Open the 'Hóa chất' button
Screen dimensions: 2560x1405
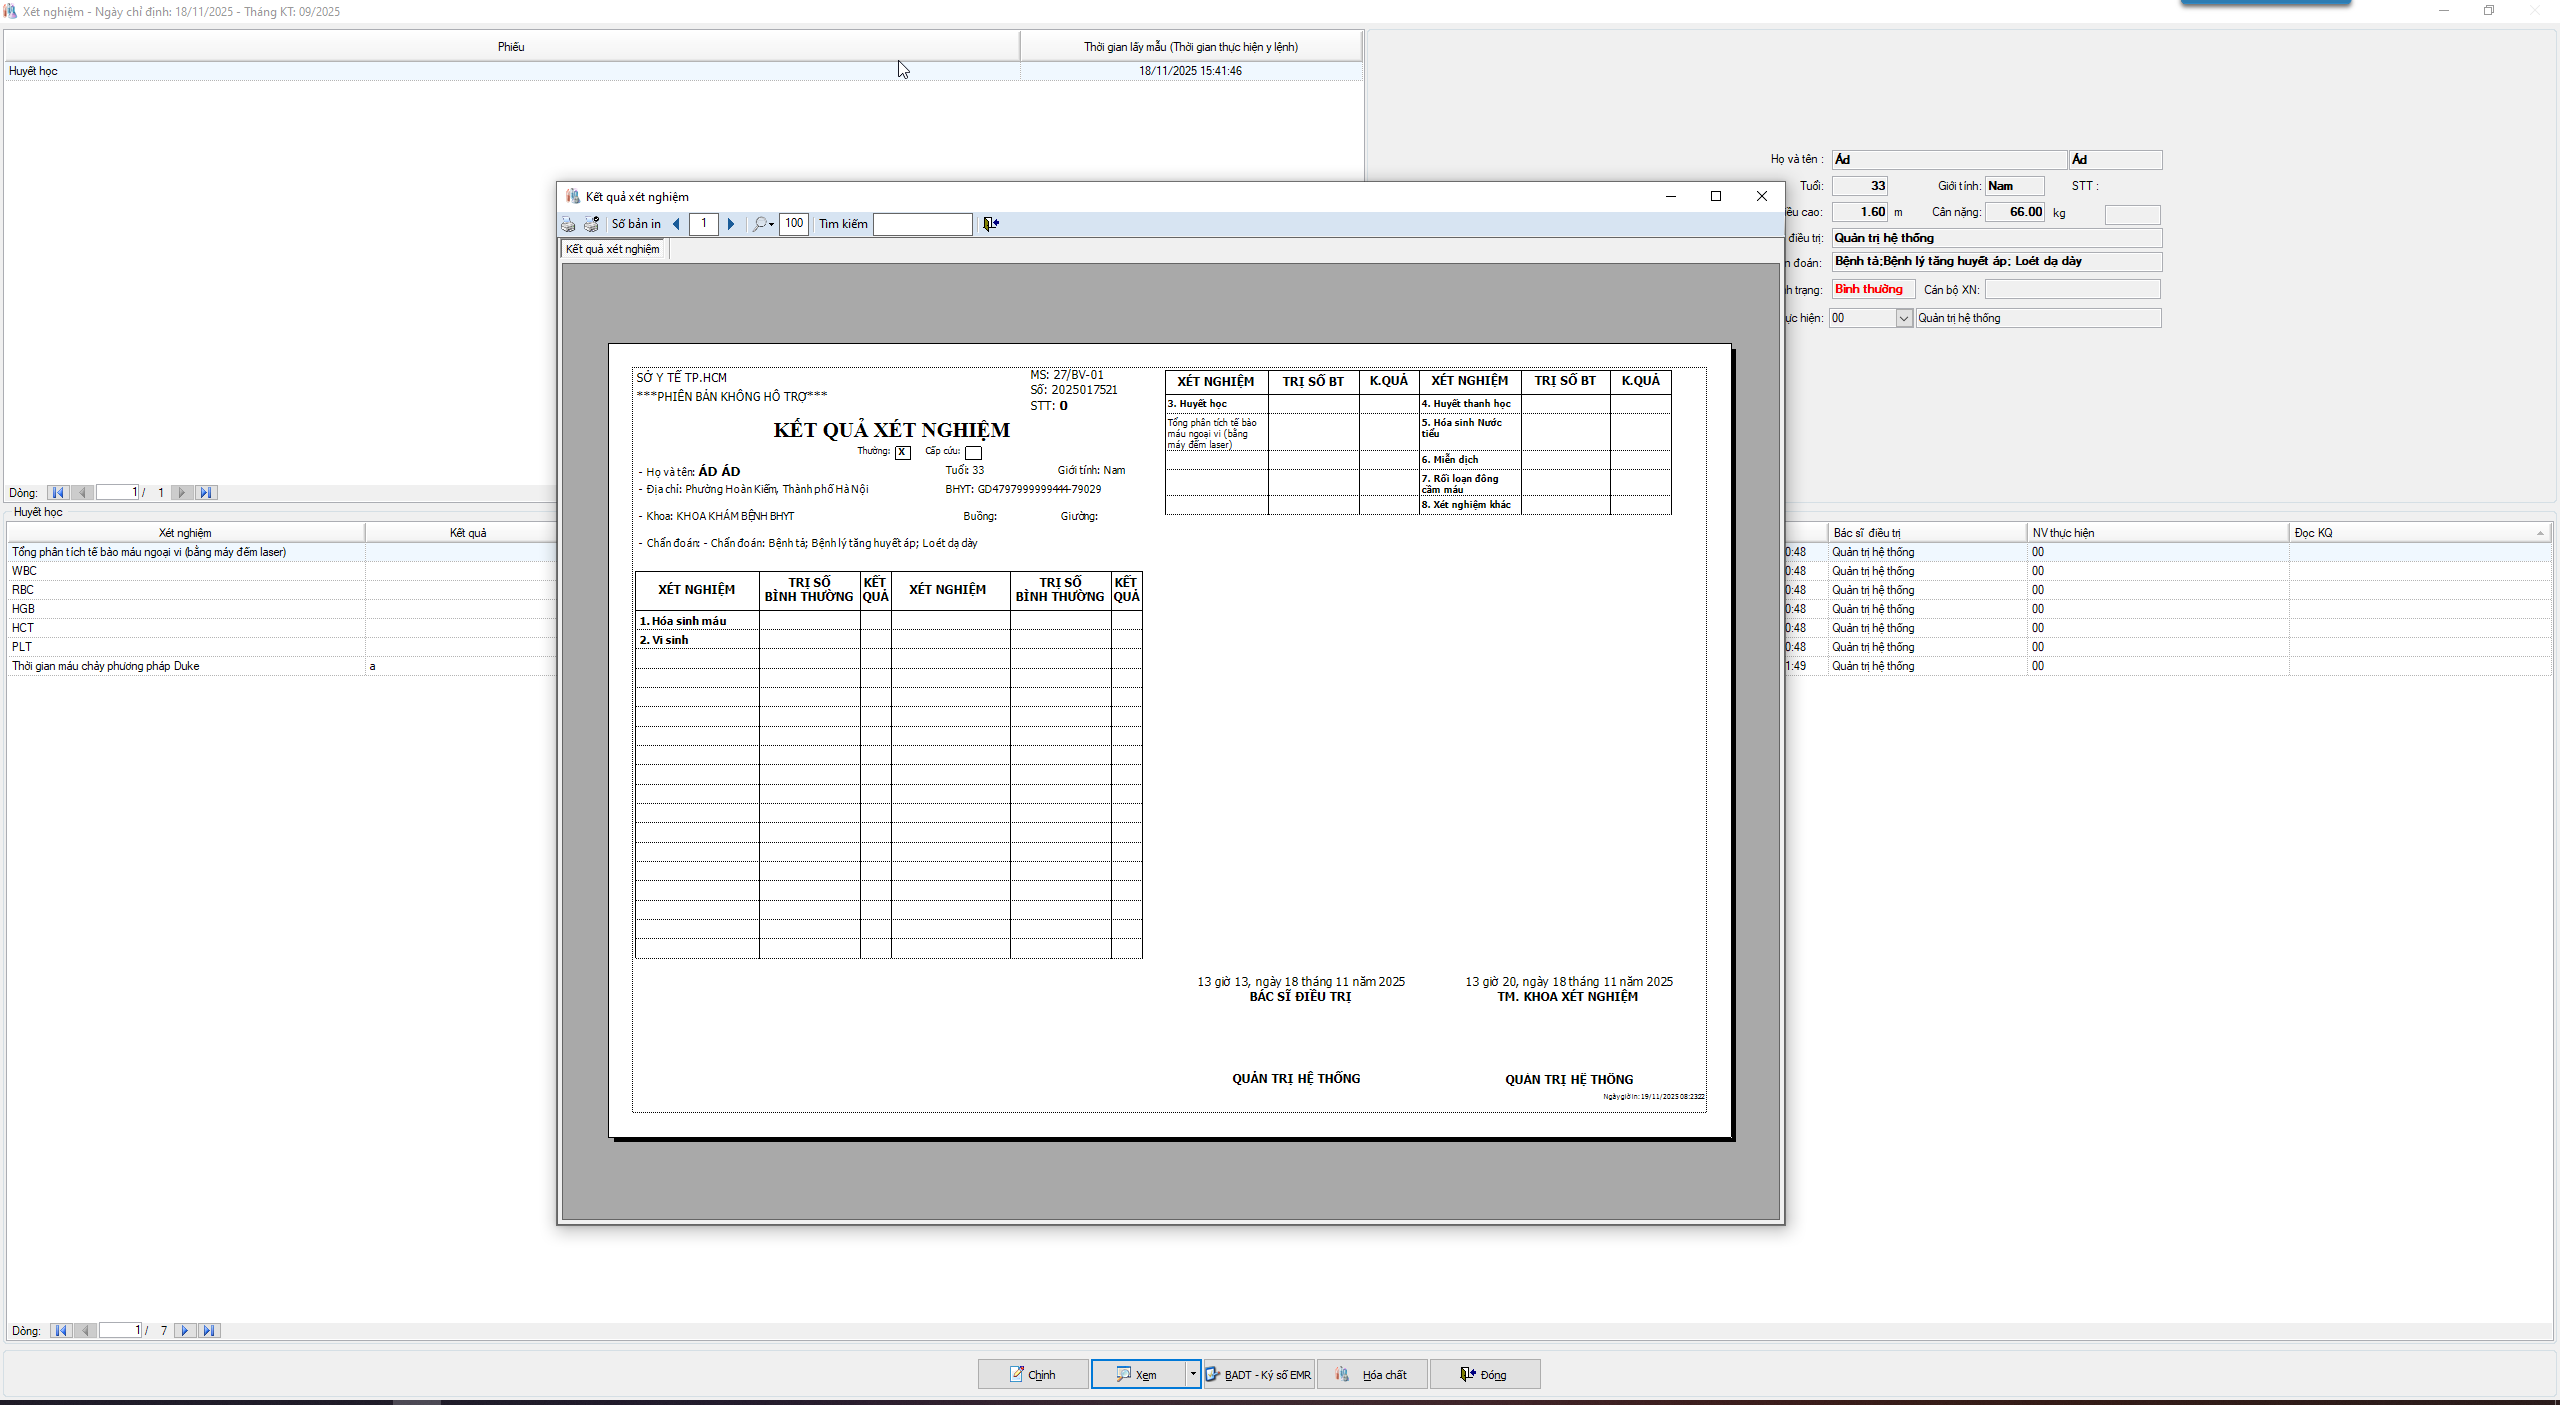(x=1372, y=1374)
